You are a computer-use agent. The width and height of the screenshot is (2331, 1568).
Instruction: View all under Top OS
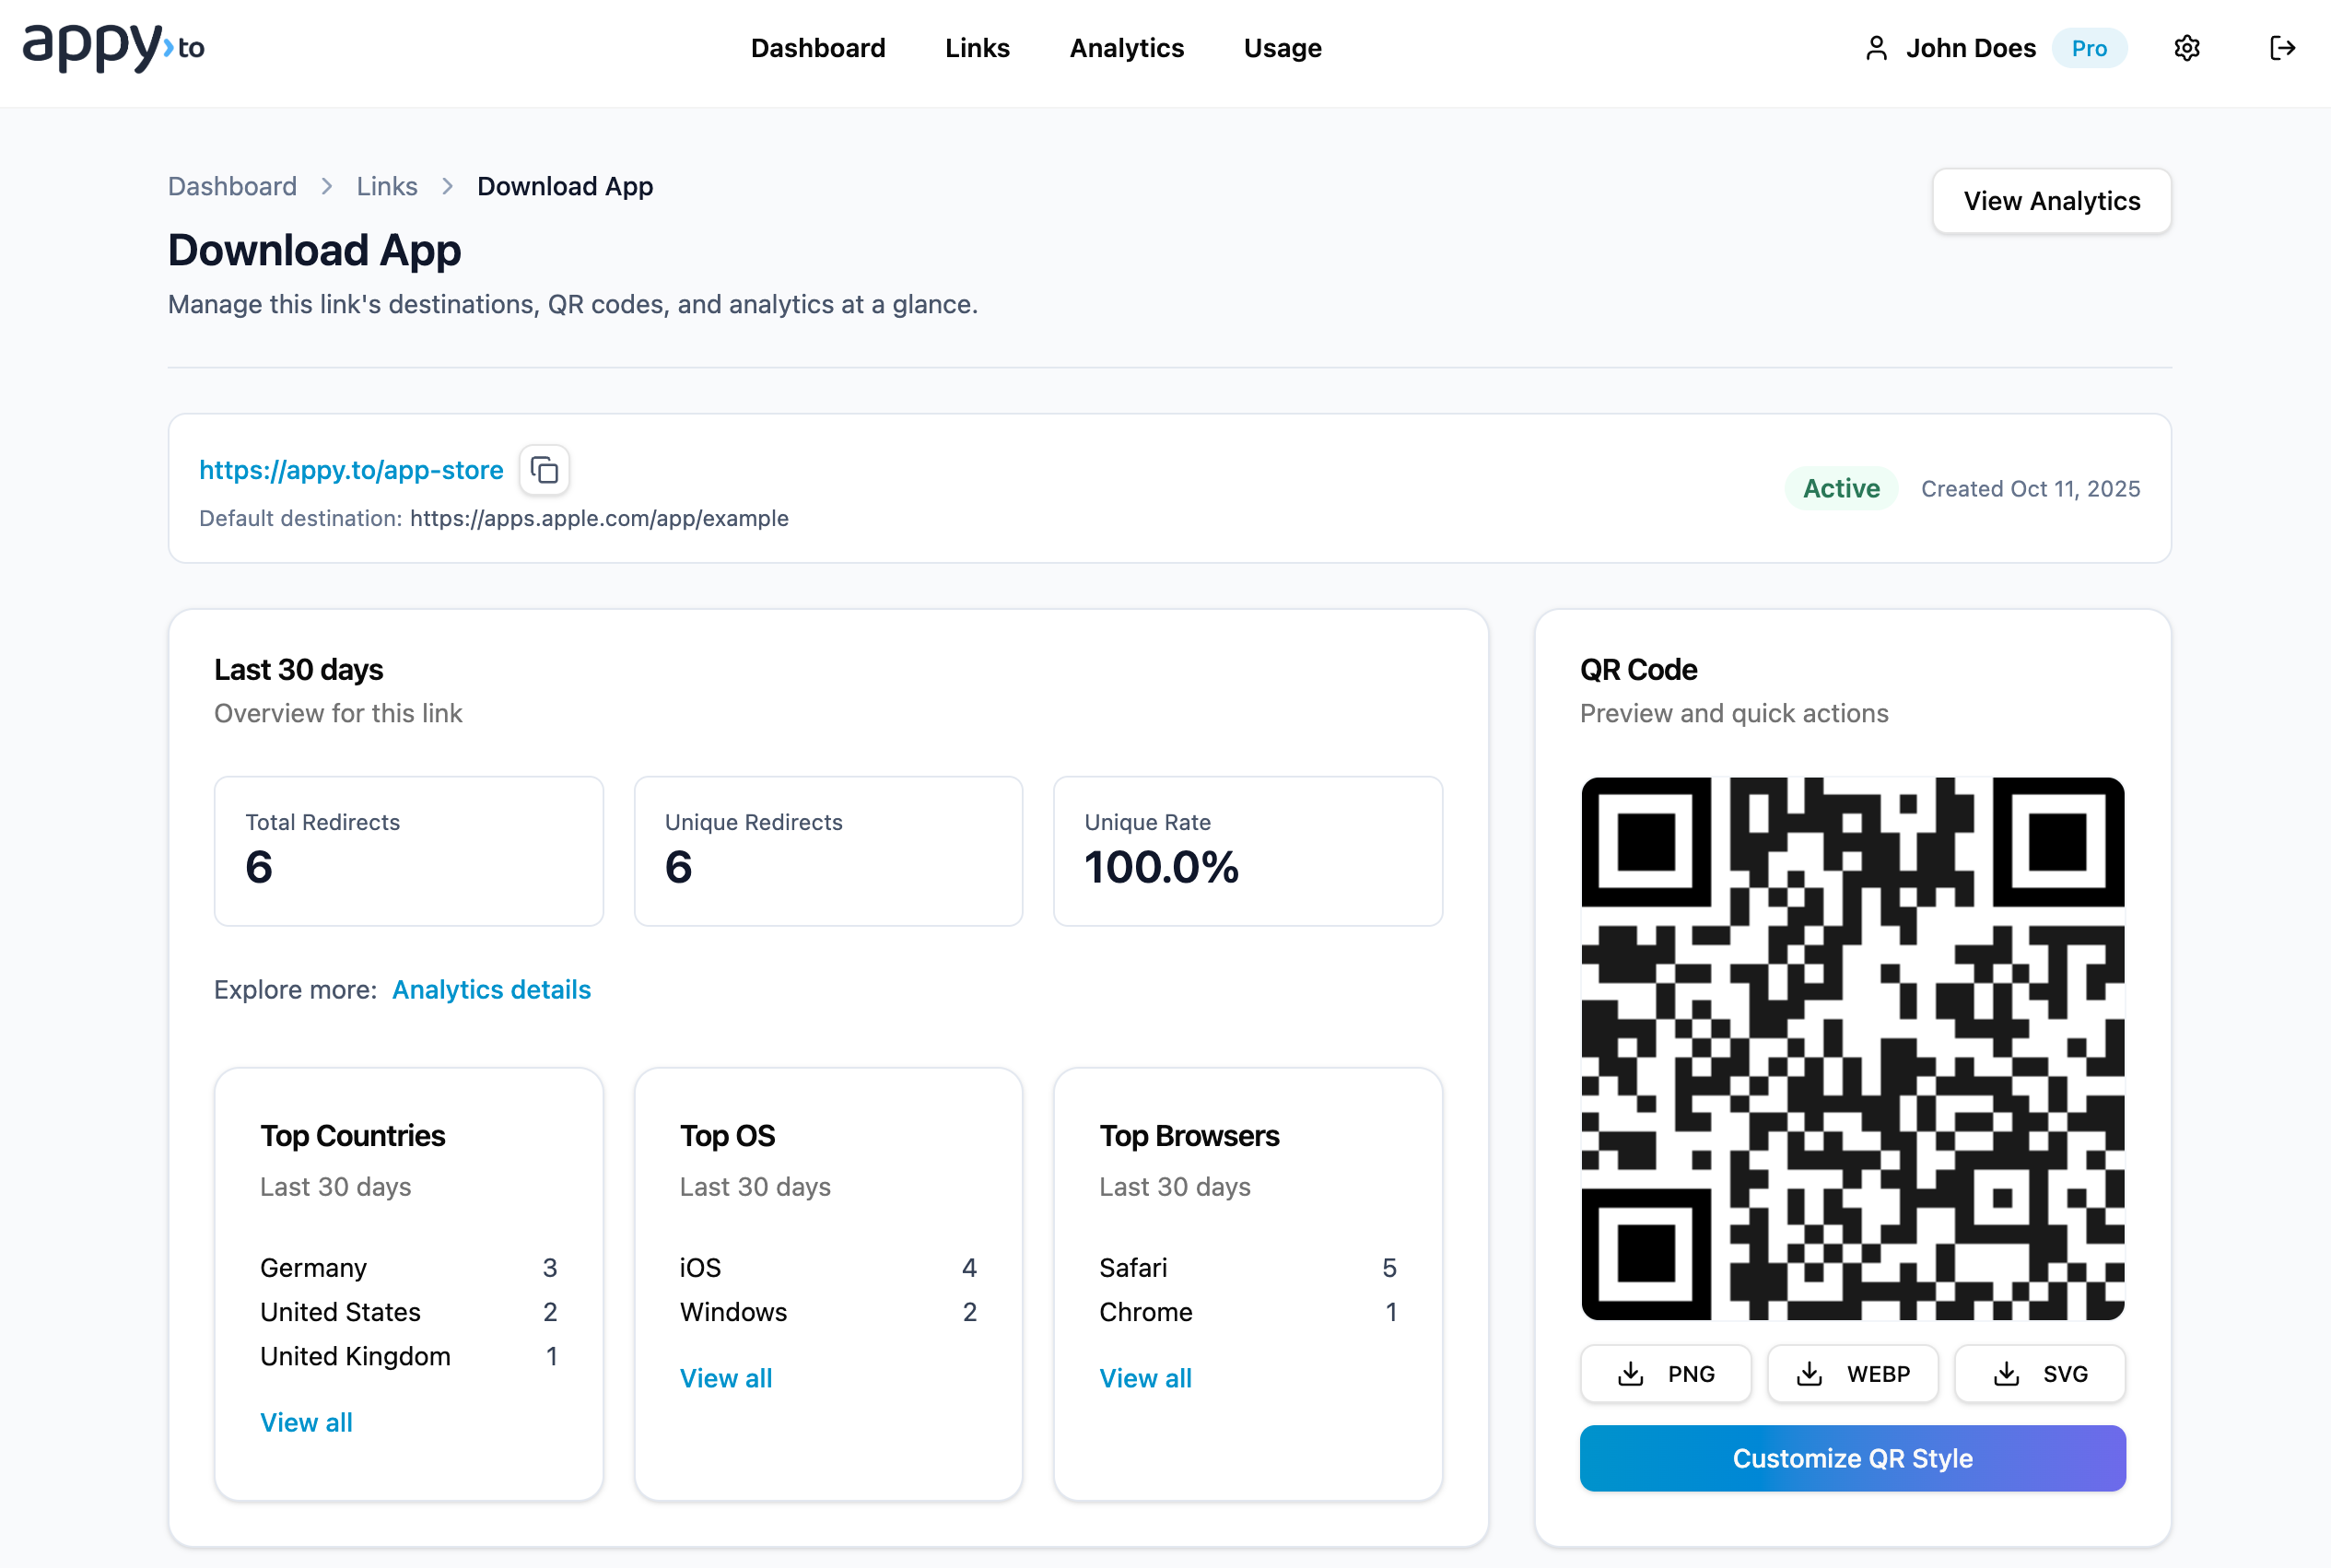726,1378
